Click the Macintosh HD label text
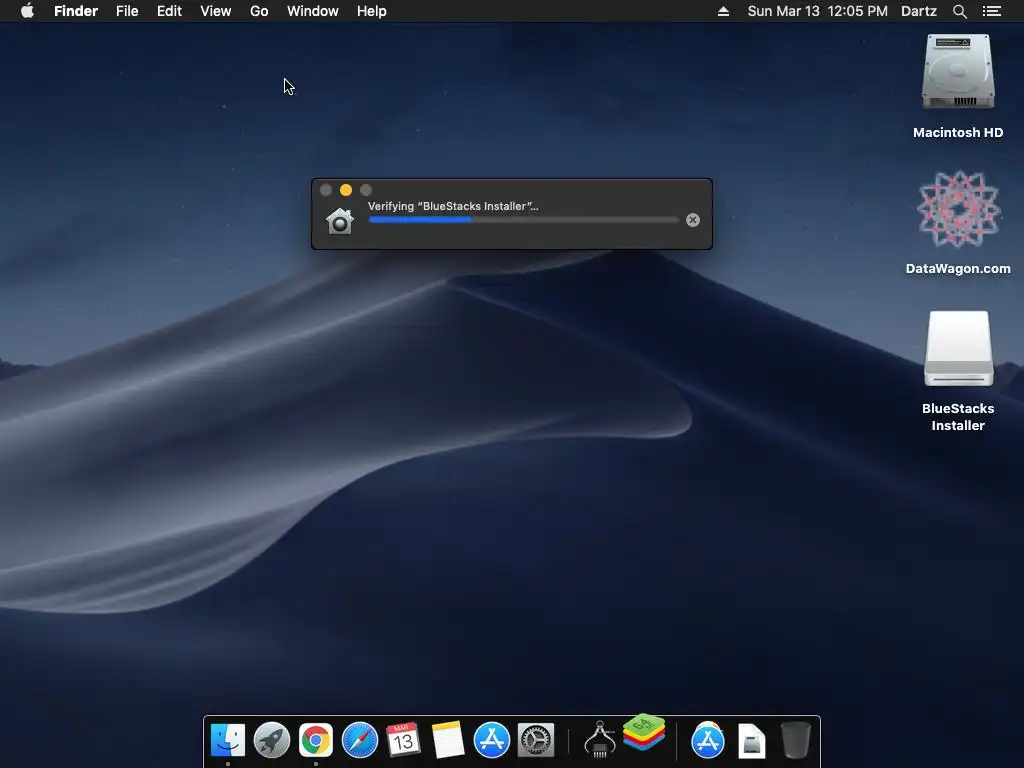 click(958, 133)
